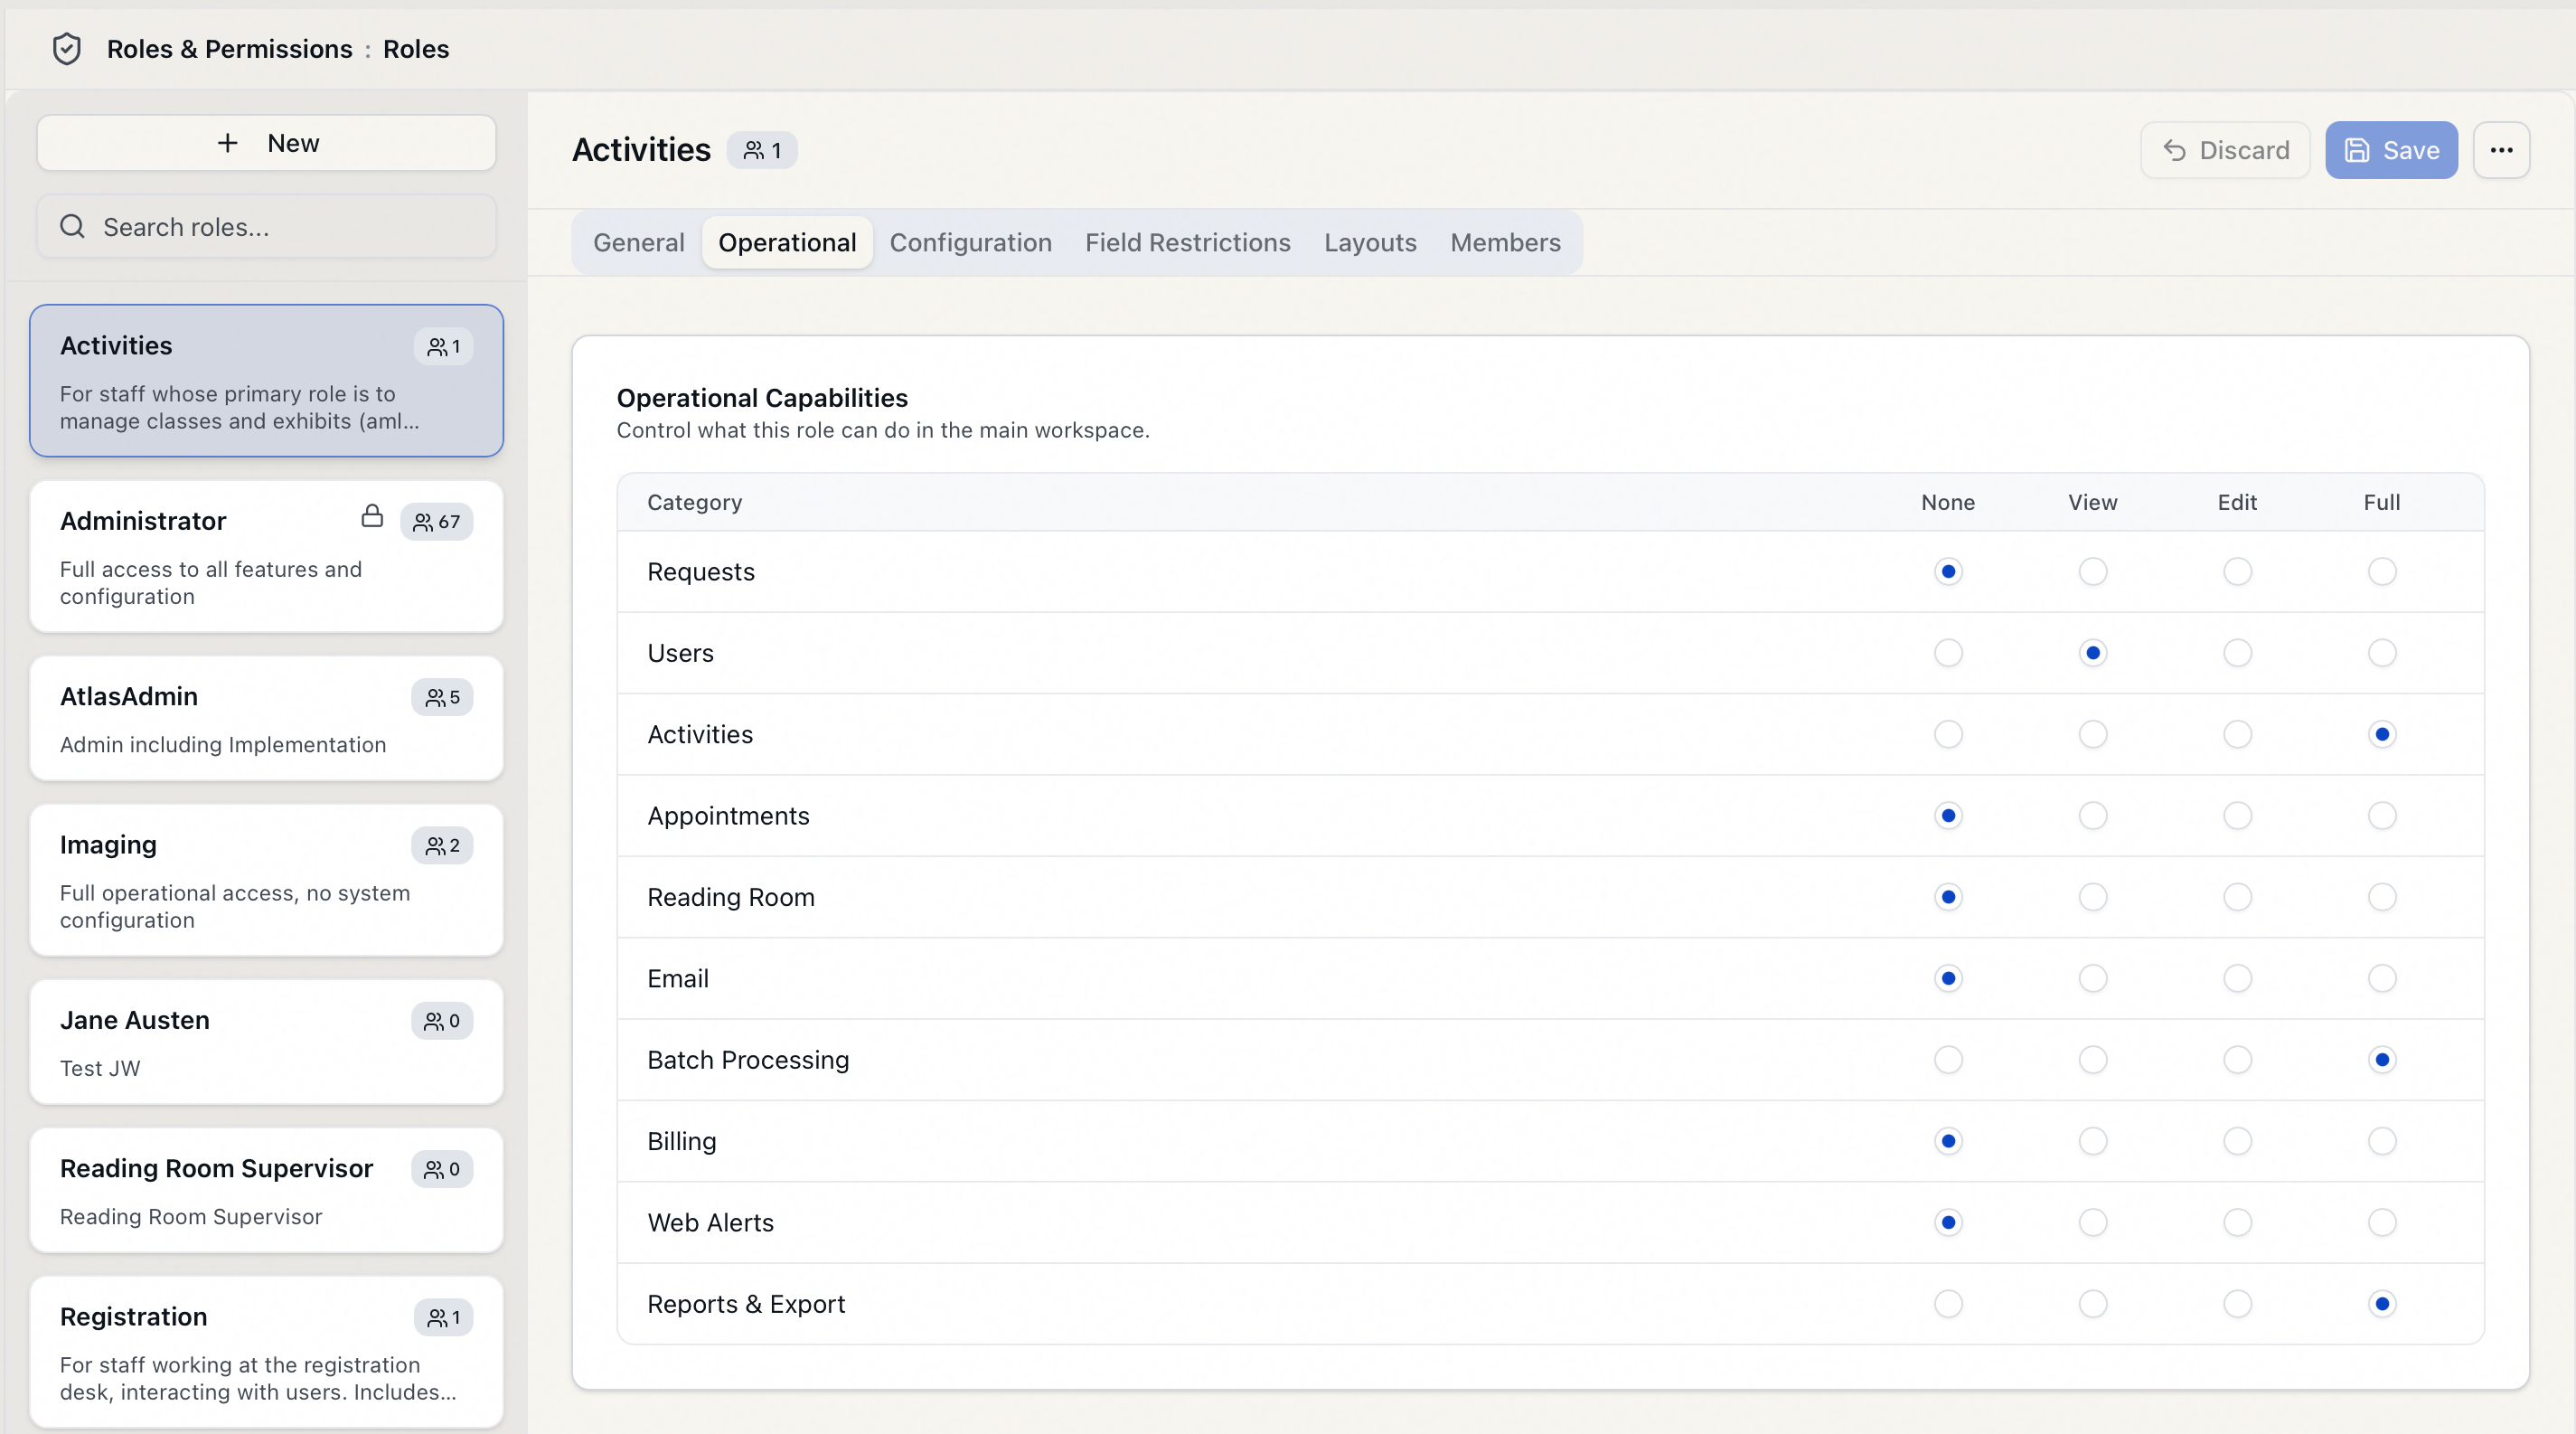Image resolution: width=2576 pixels, height=1434 pixels.
Task: Set Users permission to None
Action: [1948, 654]
